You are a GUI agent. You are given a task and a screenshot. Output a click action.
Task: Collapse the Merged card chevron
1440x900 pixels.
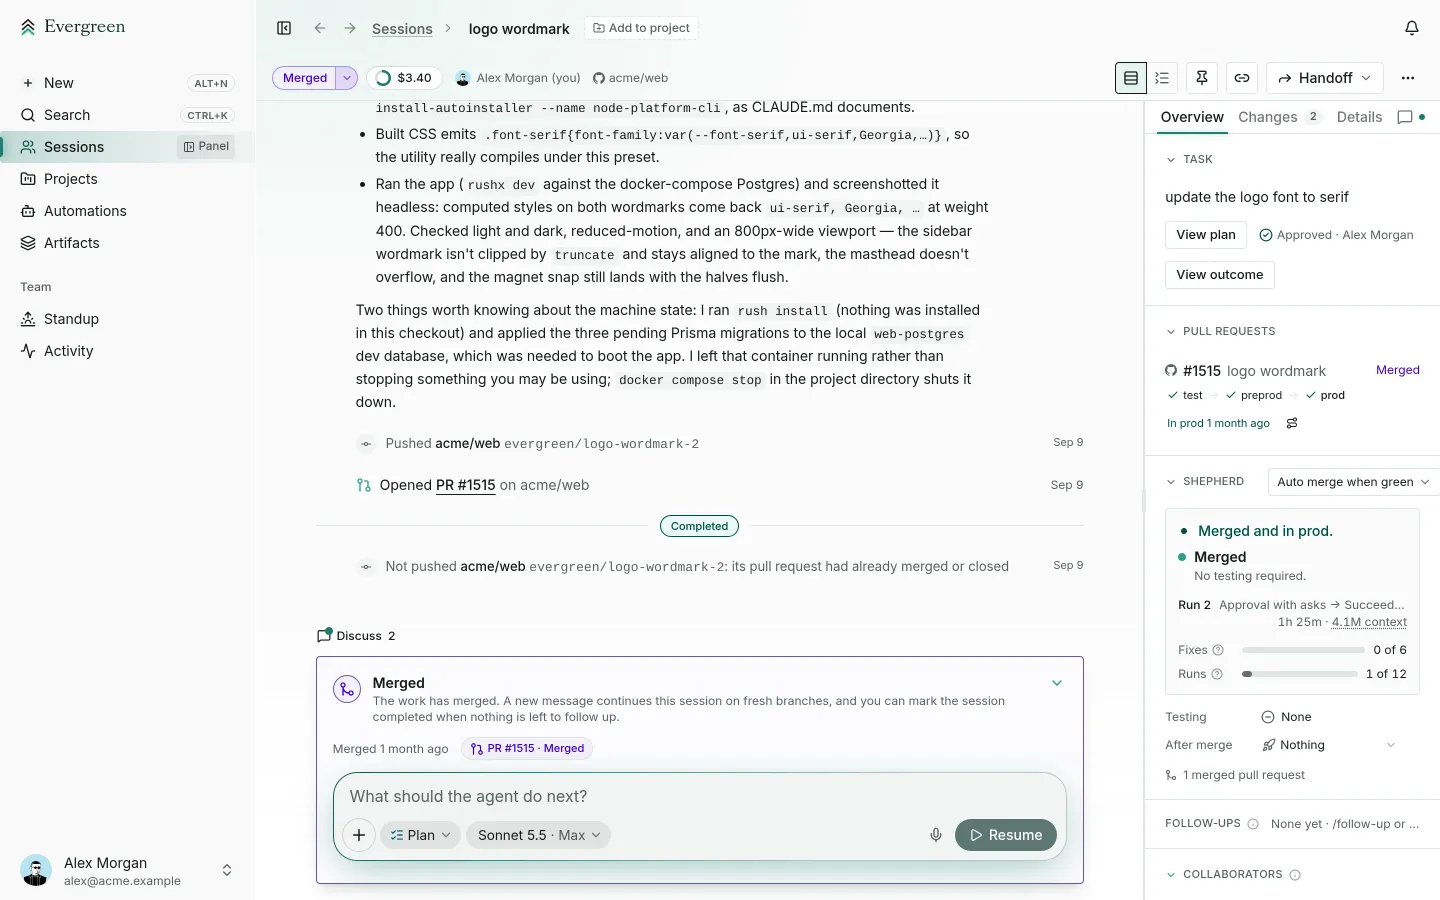1057,683
